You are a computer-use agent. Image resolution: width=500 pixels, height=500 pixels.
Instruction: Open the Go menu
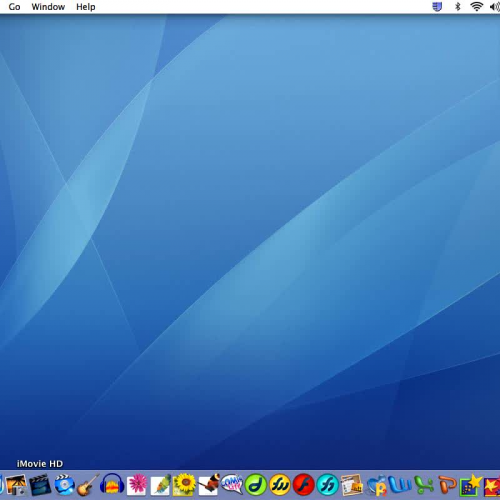14,7
